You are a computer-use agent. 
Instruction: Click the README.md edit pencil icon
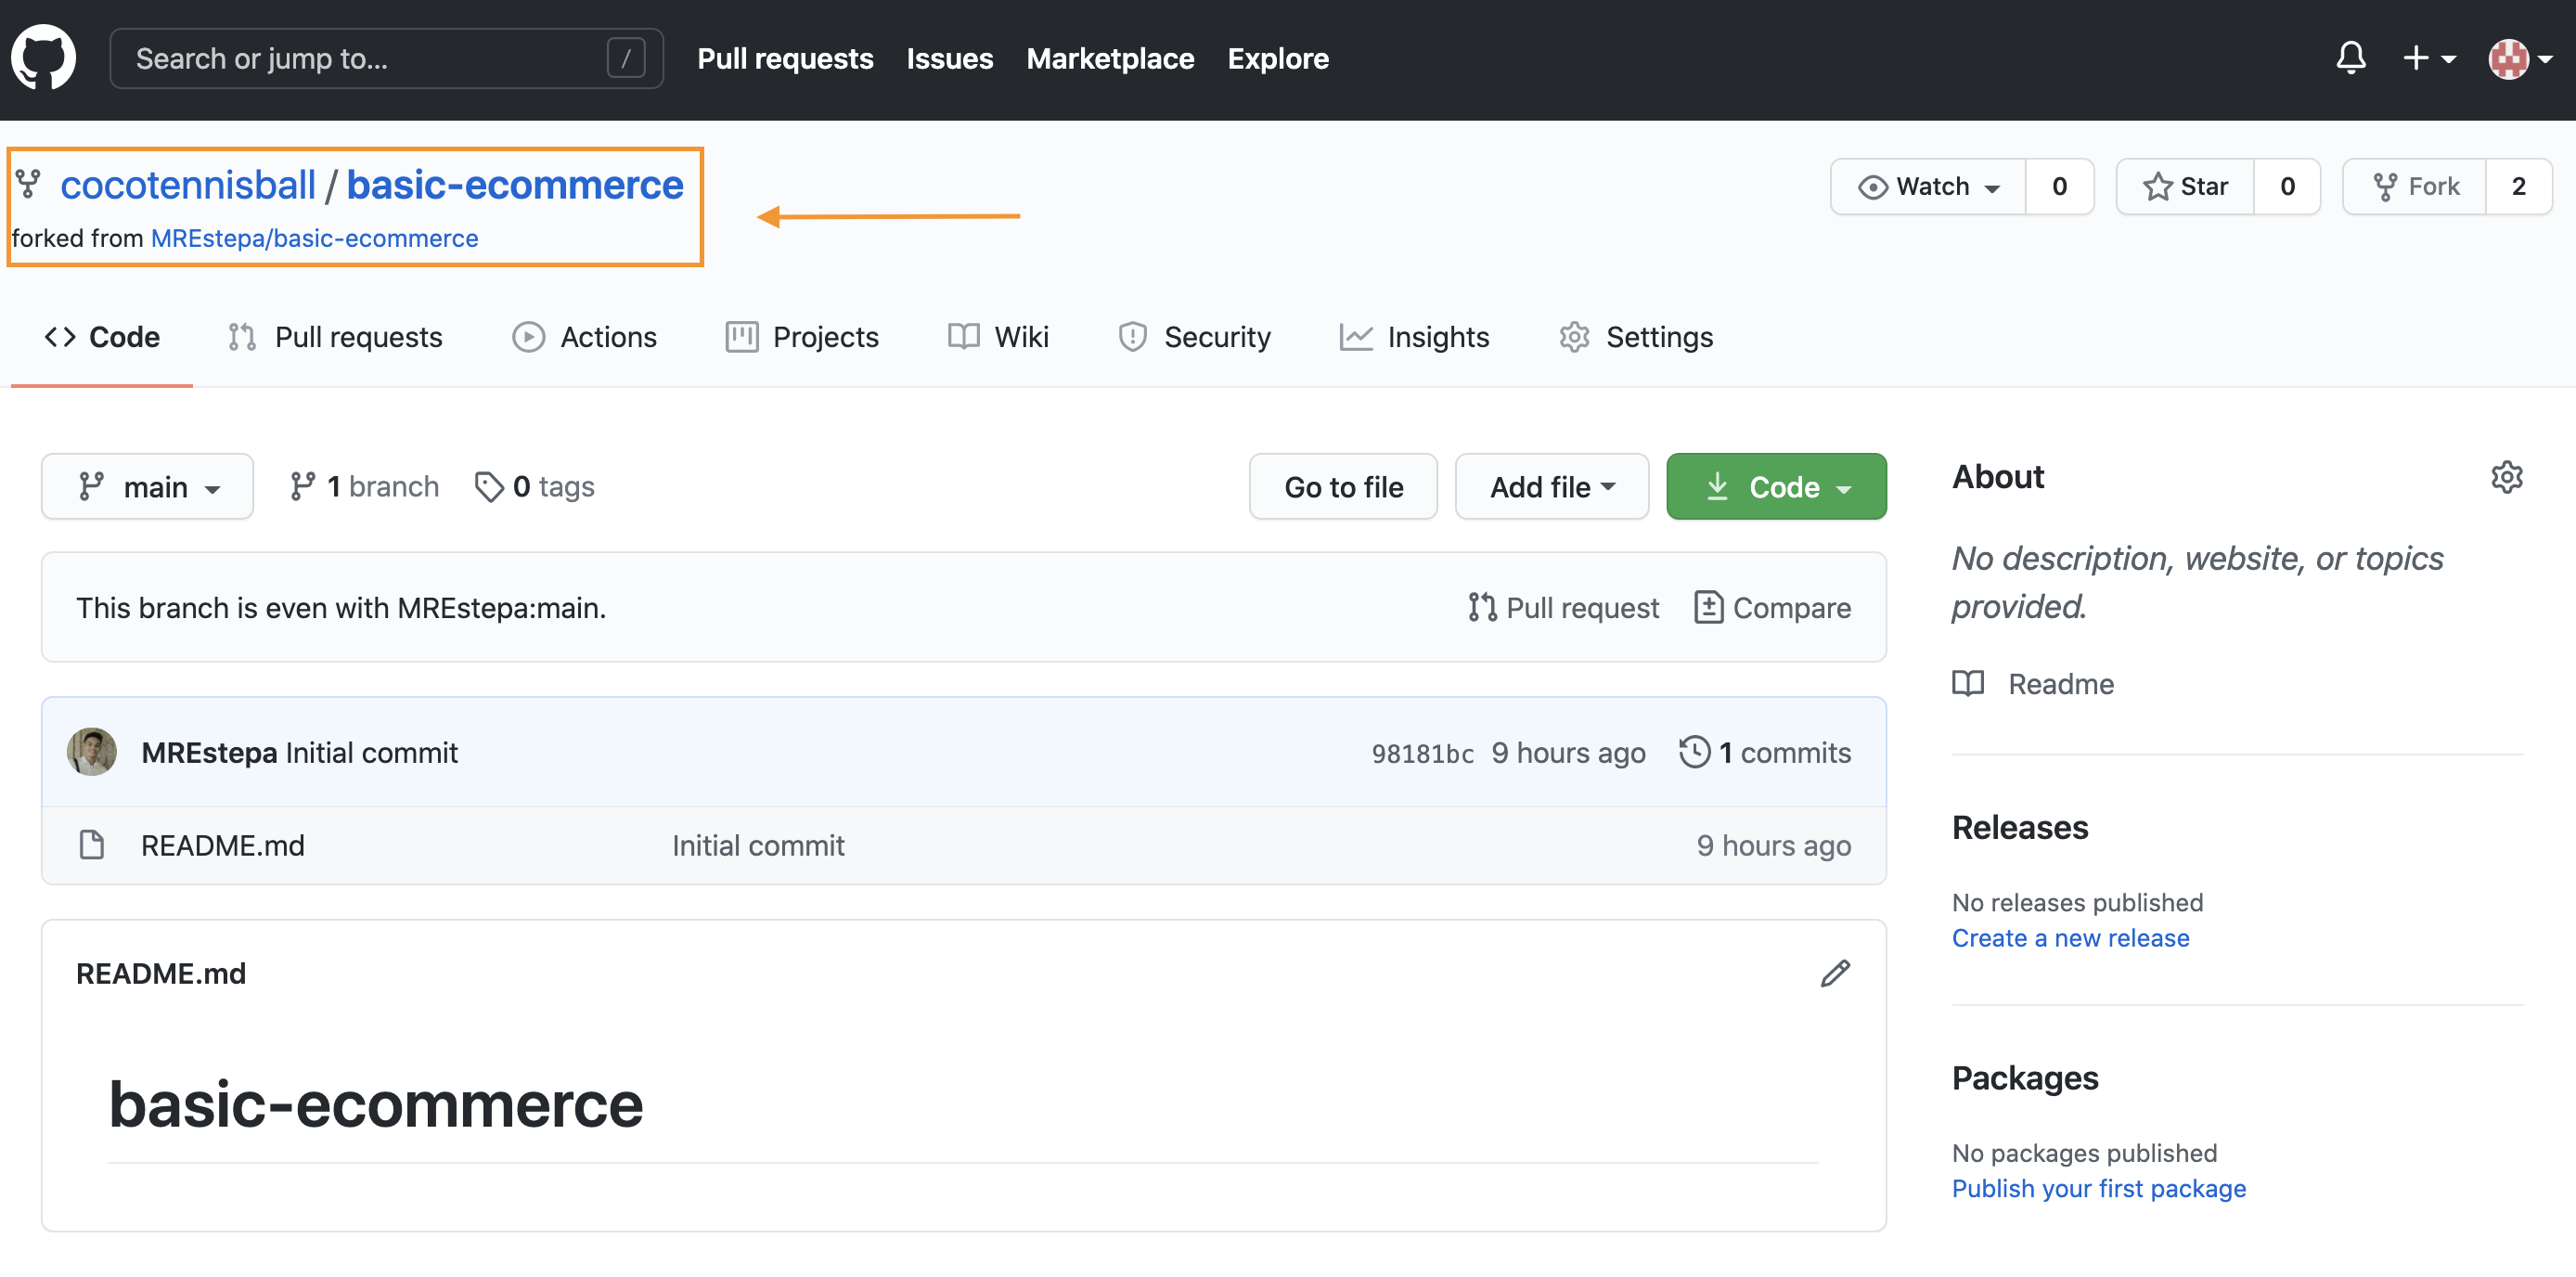coord(1835,973)
